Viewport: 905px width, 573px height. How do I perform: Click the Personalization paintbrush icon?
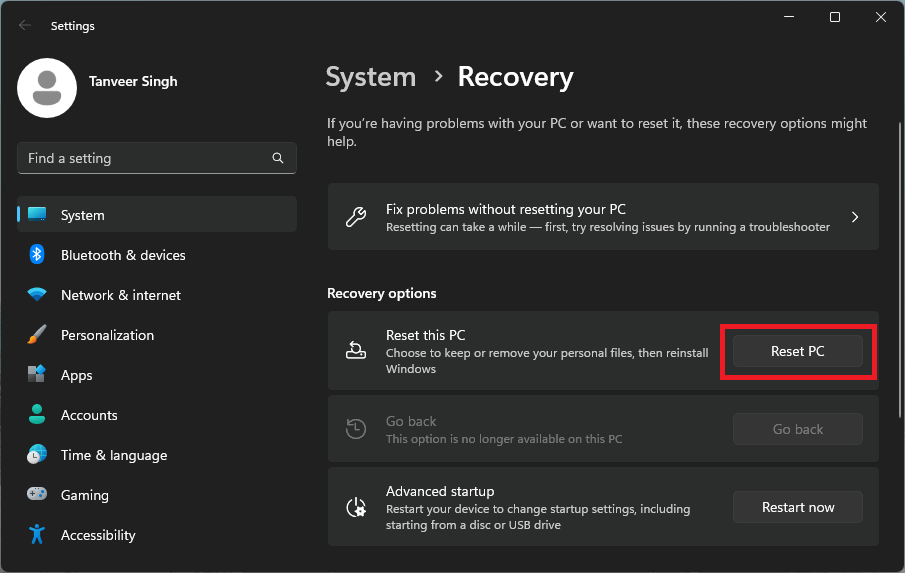pos(37,335)
